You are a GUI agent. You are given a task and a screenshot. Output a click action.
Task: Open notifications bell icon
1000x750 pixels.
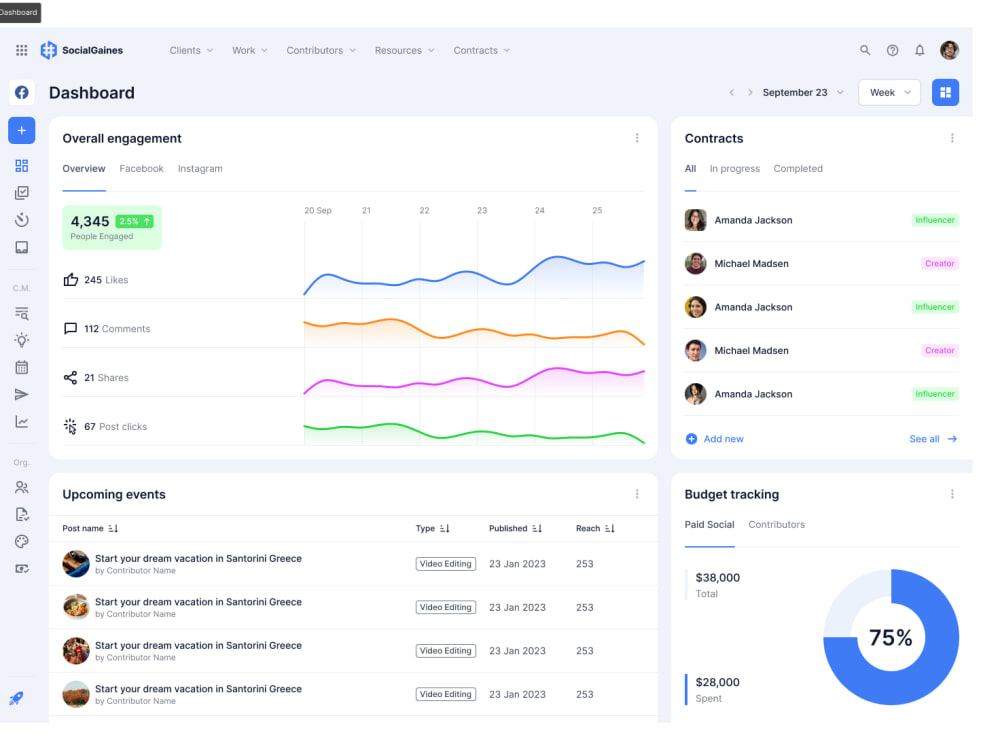[920, 50]
